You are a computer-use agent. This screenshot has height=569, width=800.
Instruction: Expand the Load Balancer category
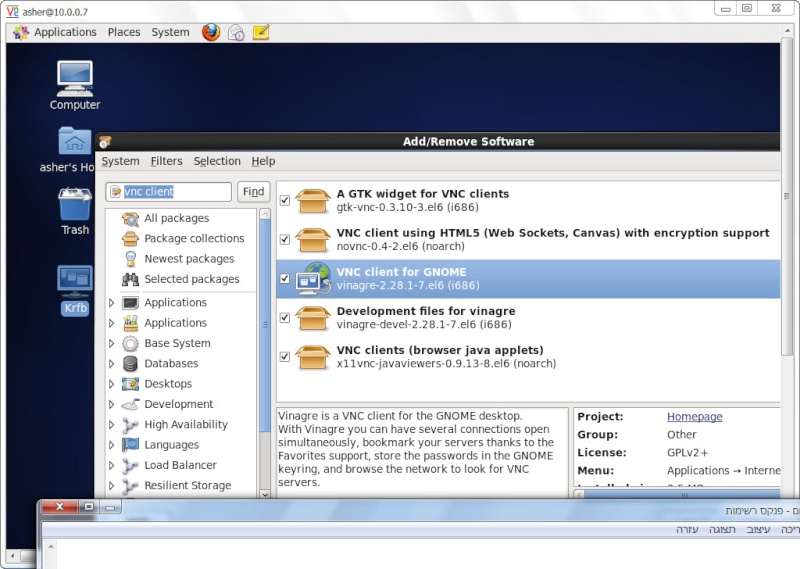click(112, 465)
